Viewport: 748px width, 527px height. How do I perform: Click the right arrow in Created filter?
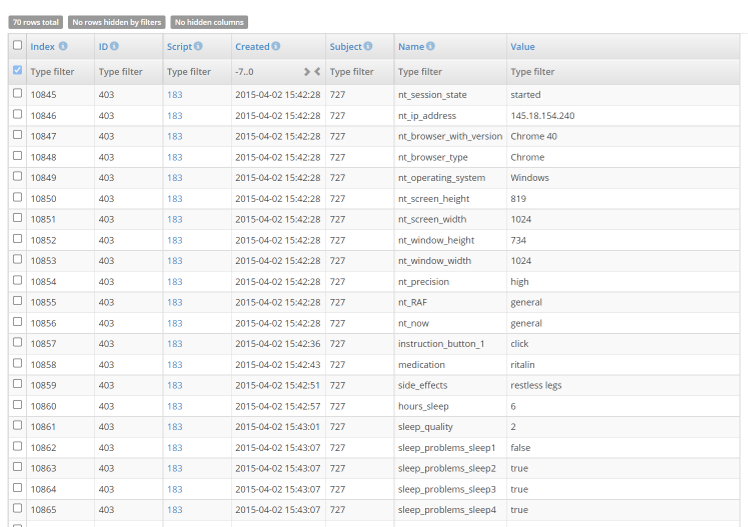(x=307, y=72)
